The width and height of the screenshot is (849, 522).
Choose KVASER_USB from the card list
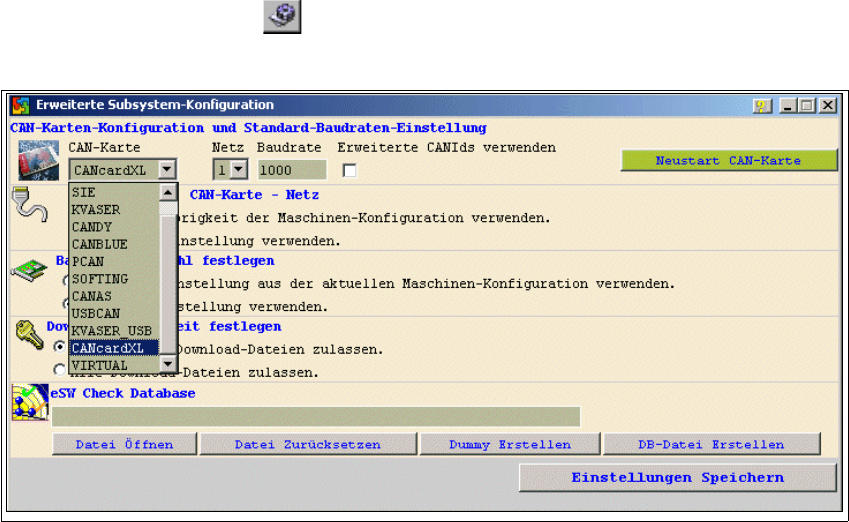114,331
